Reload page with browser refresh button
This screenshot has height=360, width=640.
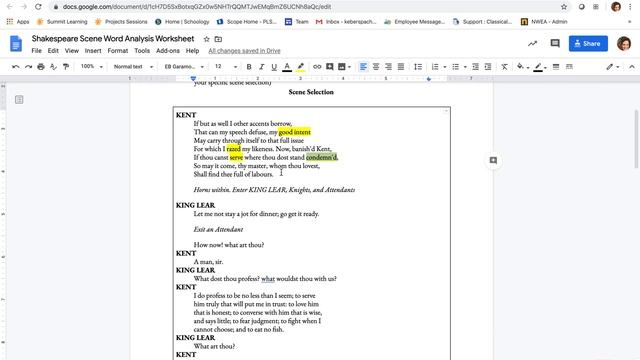38,7
